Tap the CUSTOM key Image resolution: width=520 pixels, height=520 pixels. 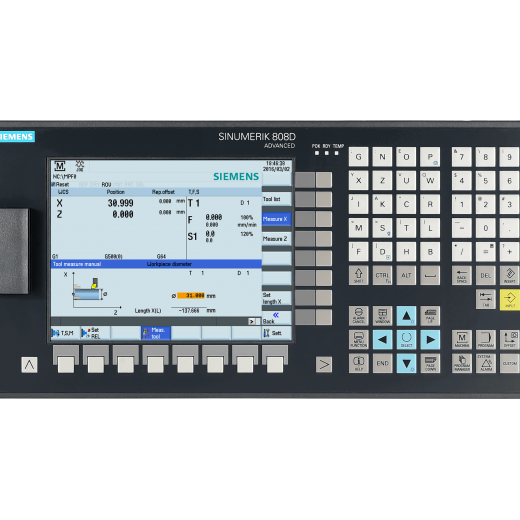[x=510, y=363]
